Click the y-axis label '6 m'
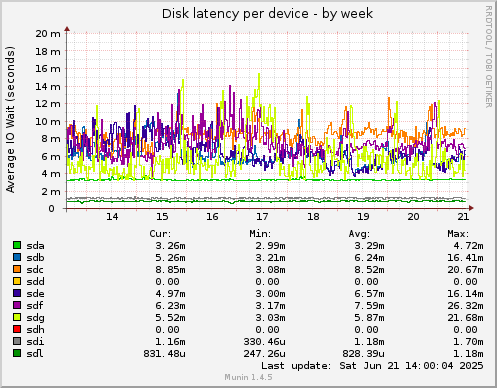The height and width of the screenshot is (388, 497). pos(51,157)
